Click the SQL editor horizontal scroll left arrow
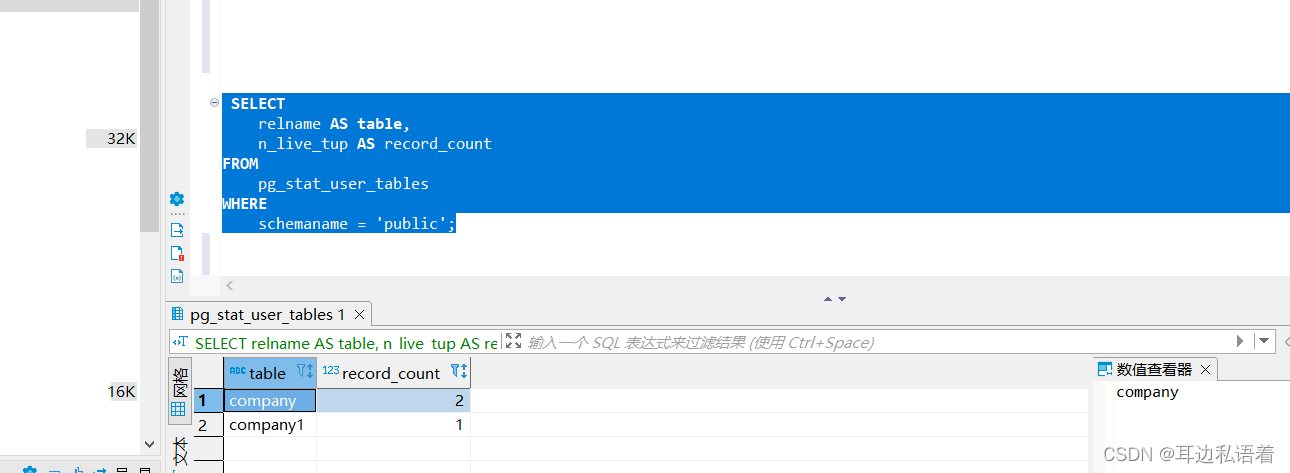This screenshot has width=1290, height=473. 229,285
